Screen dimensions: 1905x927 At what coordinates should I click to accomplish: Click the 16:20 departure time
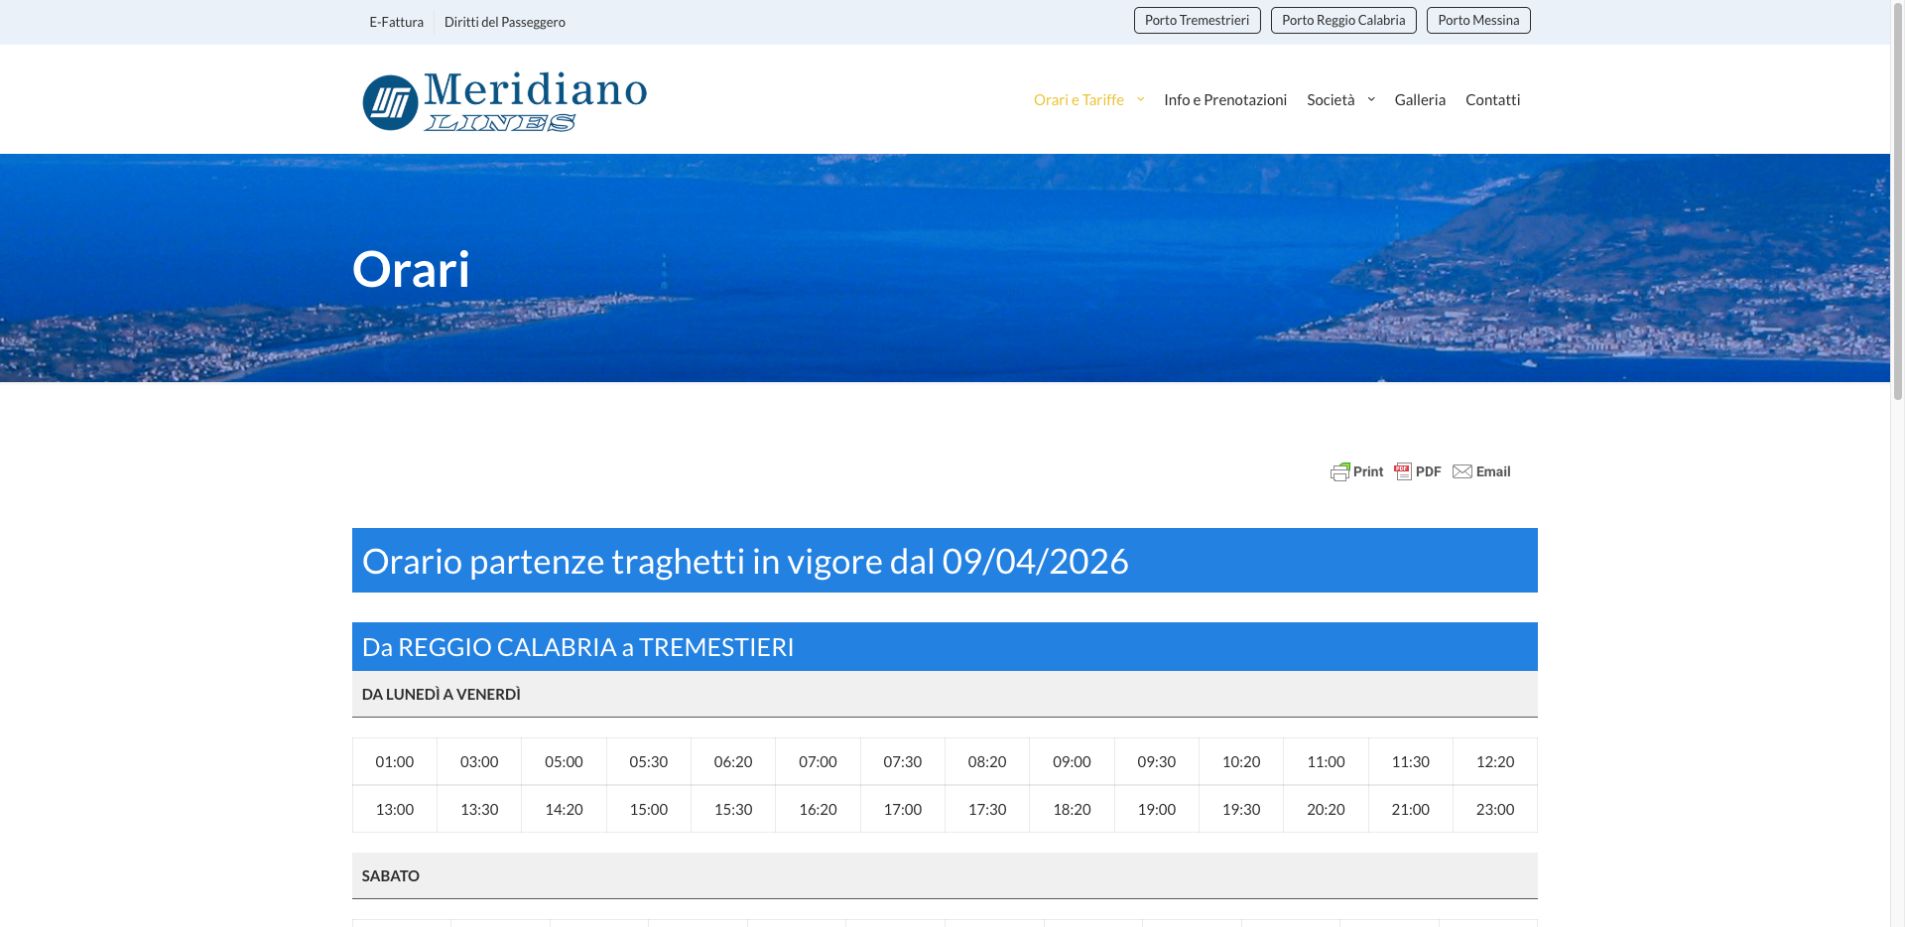[x=818, y=809]
